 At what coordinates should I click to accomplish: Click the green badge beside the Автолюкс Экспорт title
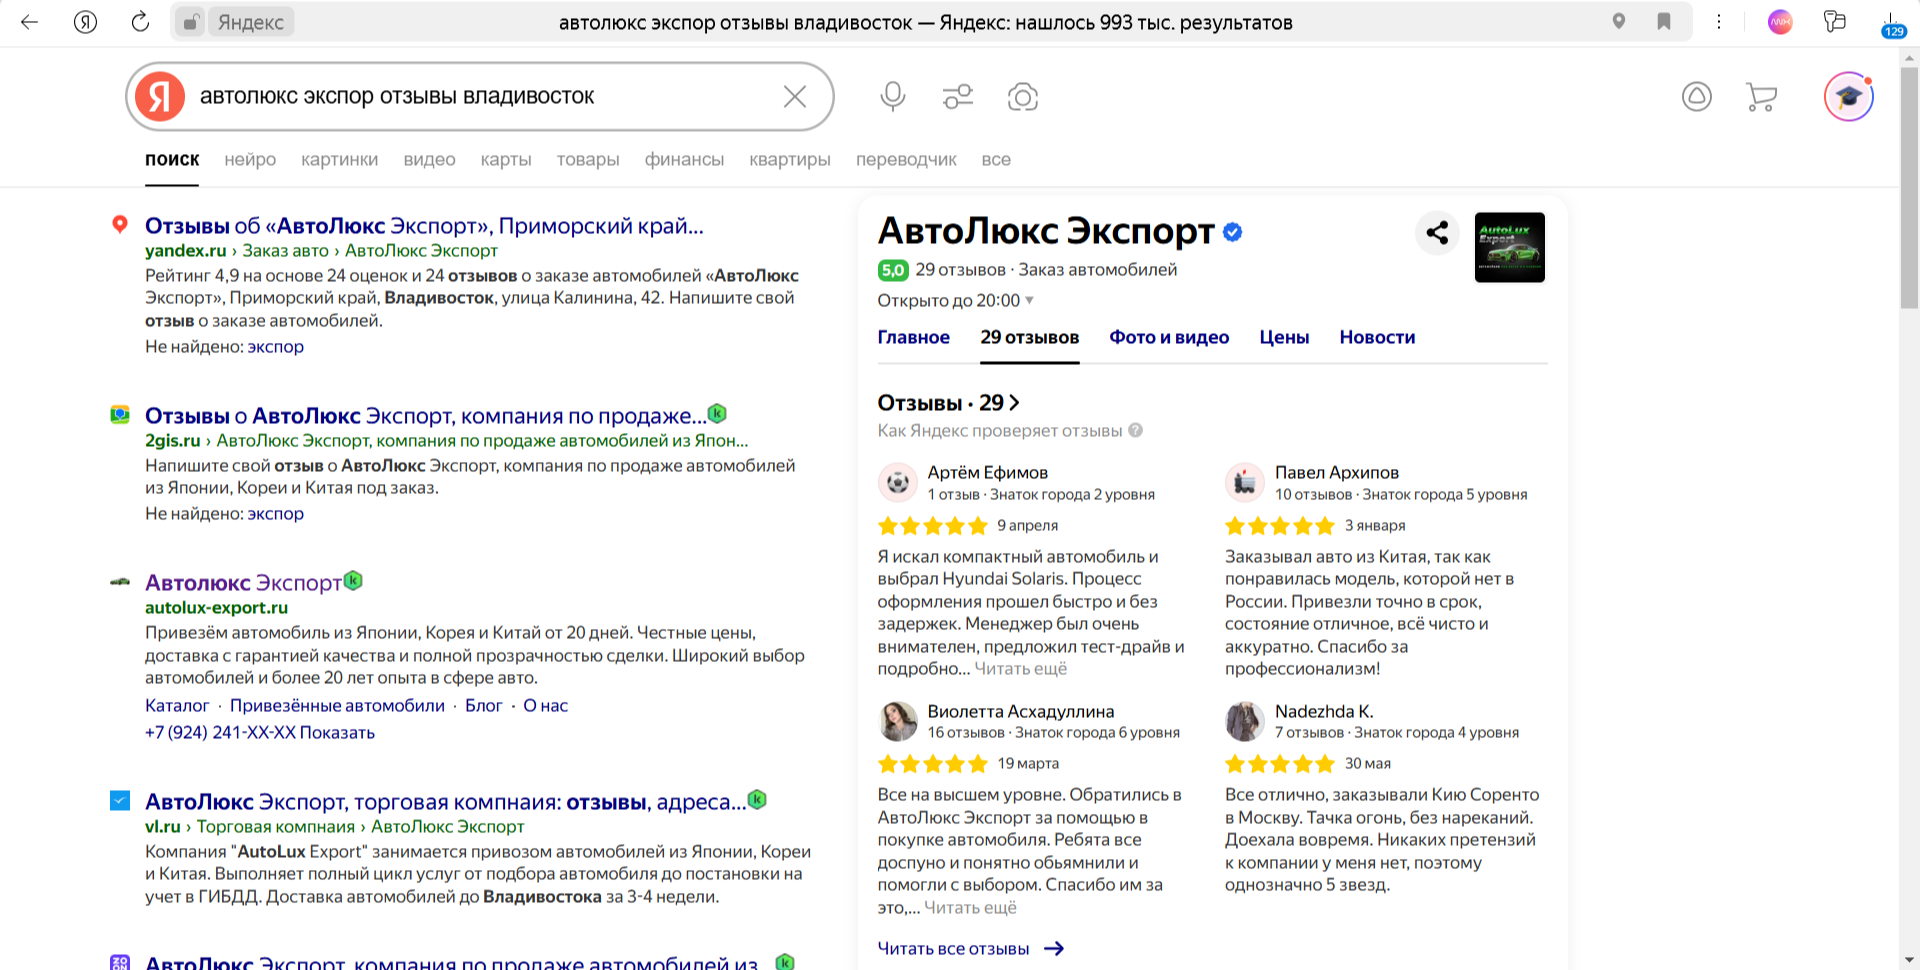point(353,580)
